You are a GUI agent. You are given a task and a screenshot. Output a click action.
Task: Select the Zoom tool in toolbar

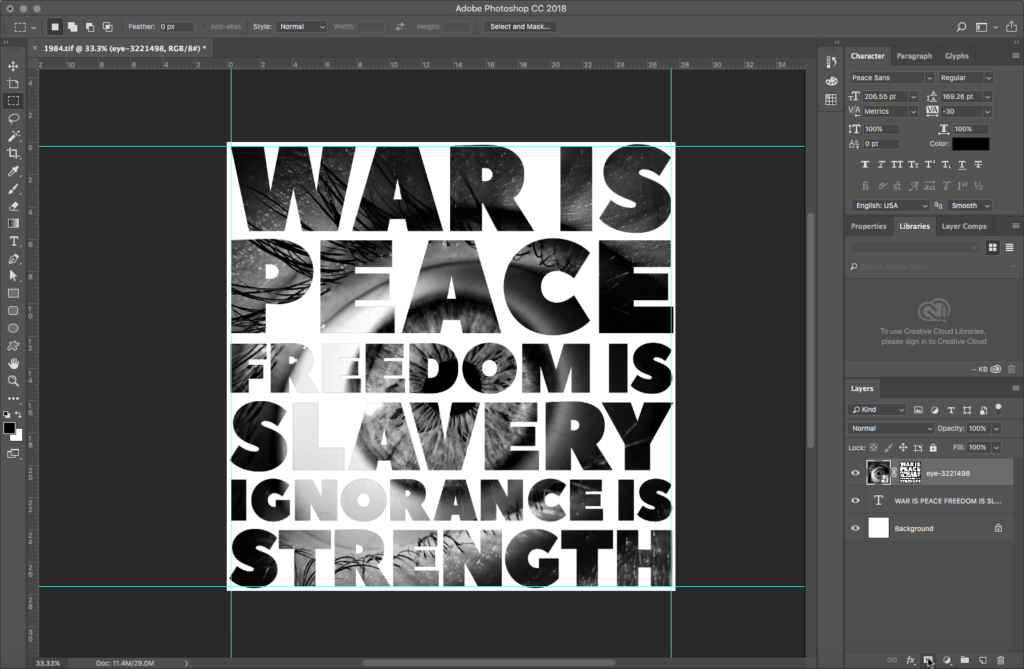click(14, 380)
